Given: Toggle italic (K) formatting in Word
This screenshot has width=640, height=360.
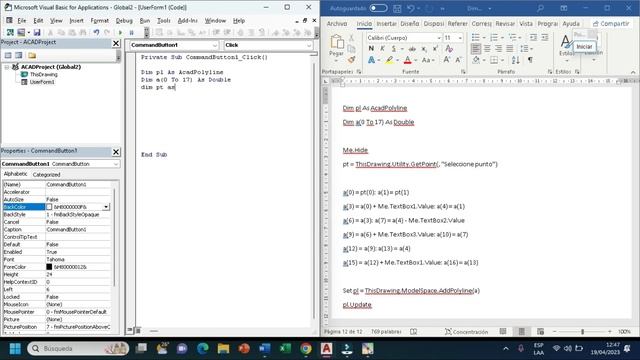Looking at the screenshot, I should pyautogui.click(x=382, y=49).
